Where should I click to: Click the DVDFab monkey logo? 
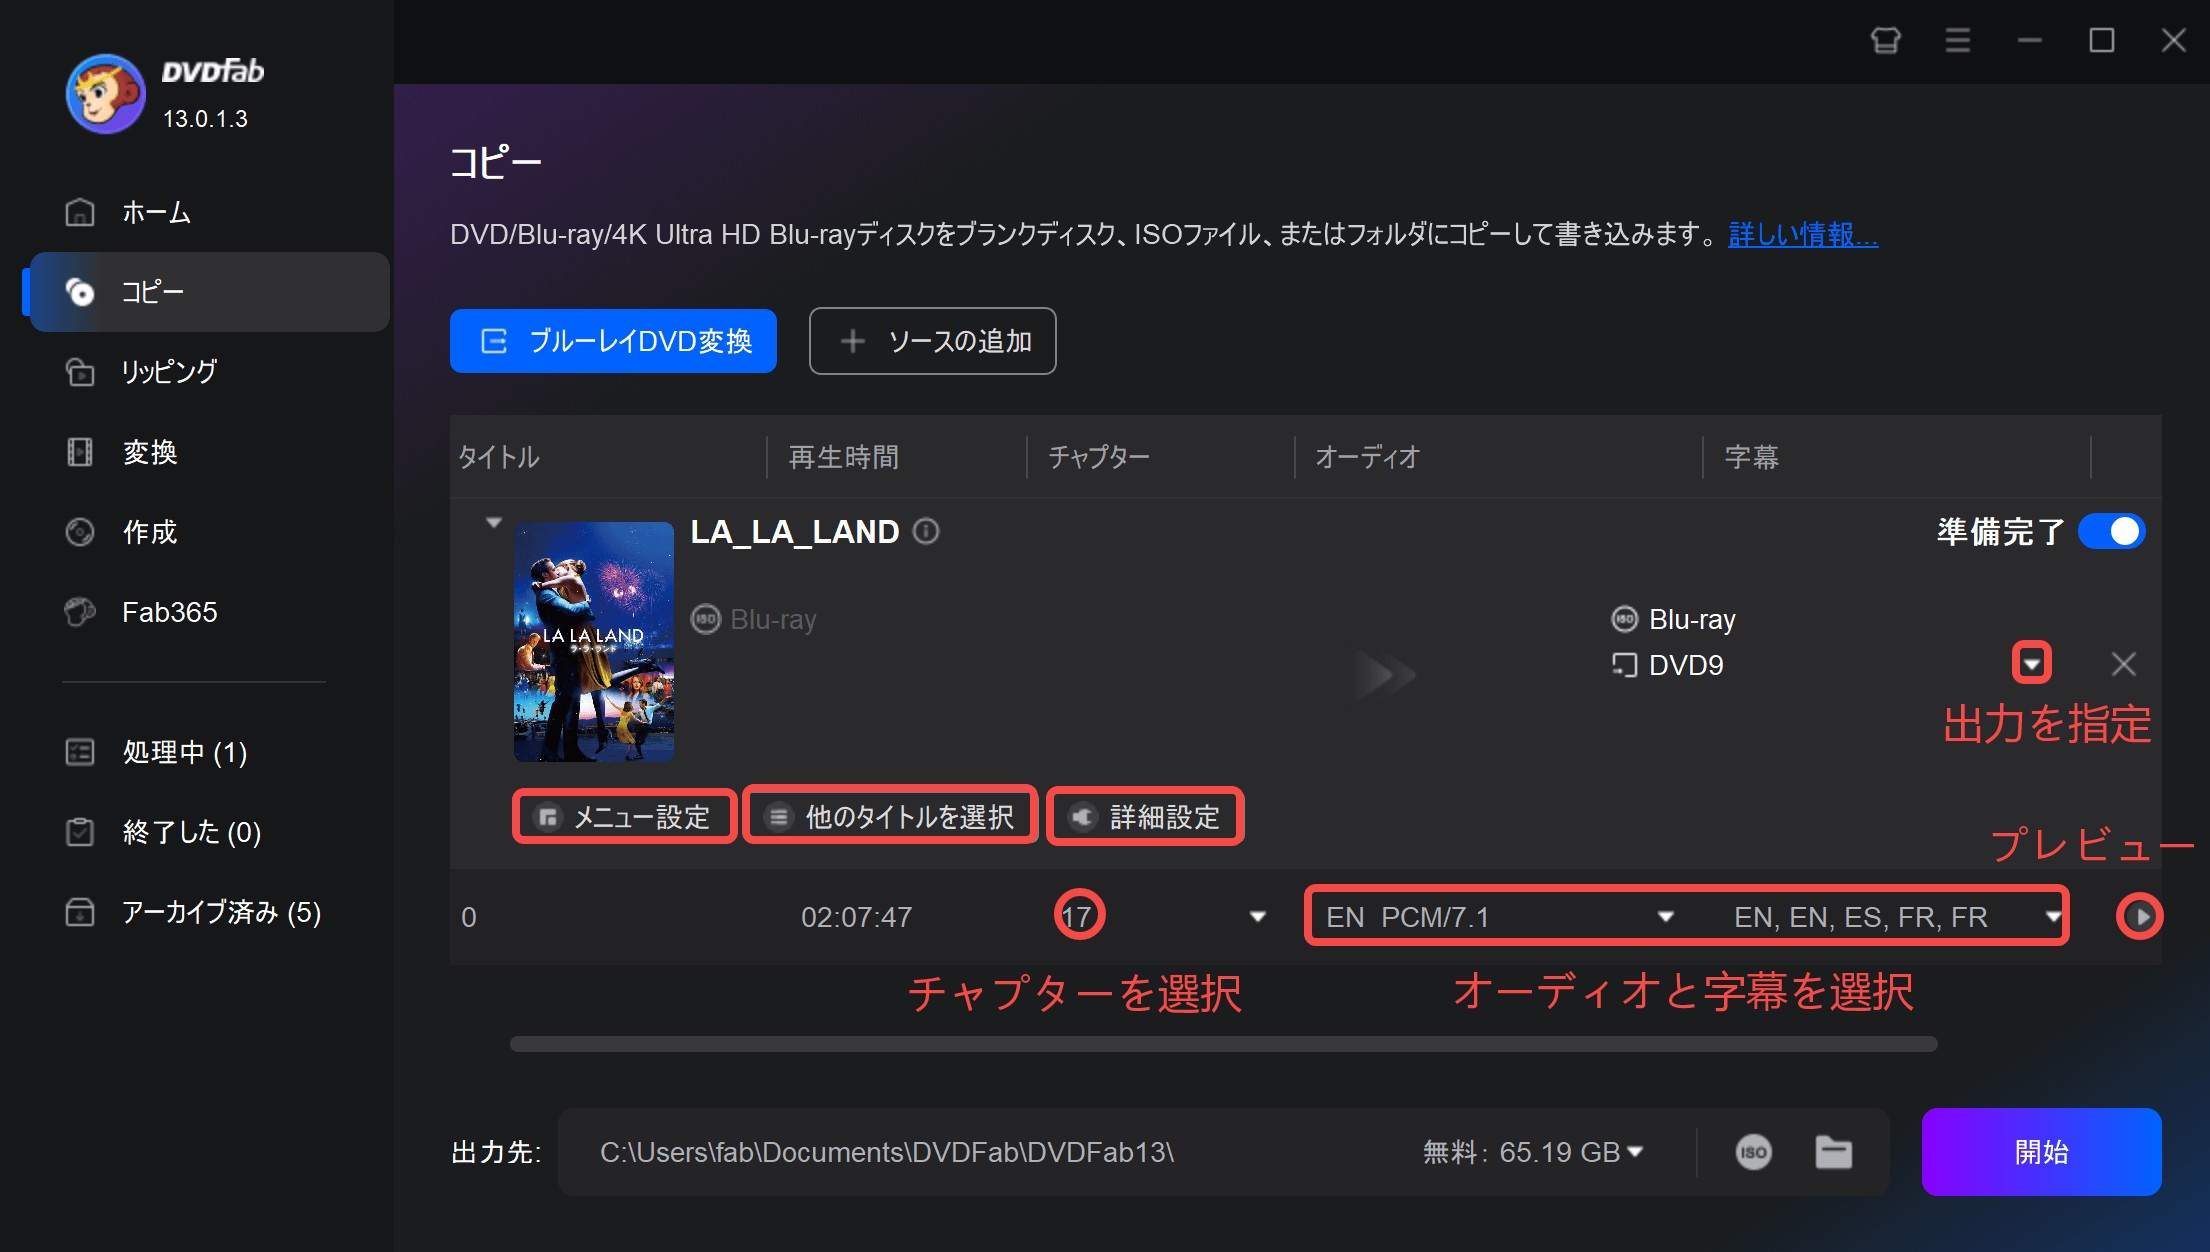(106, 94)
